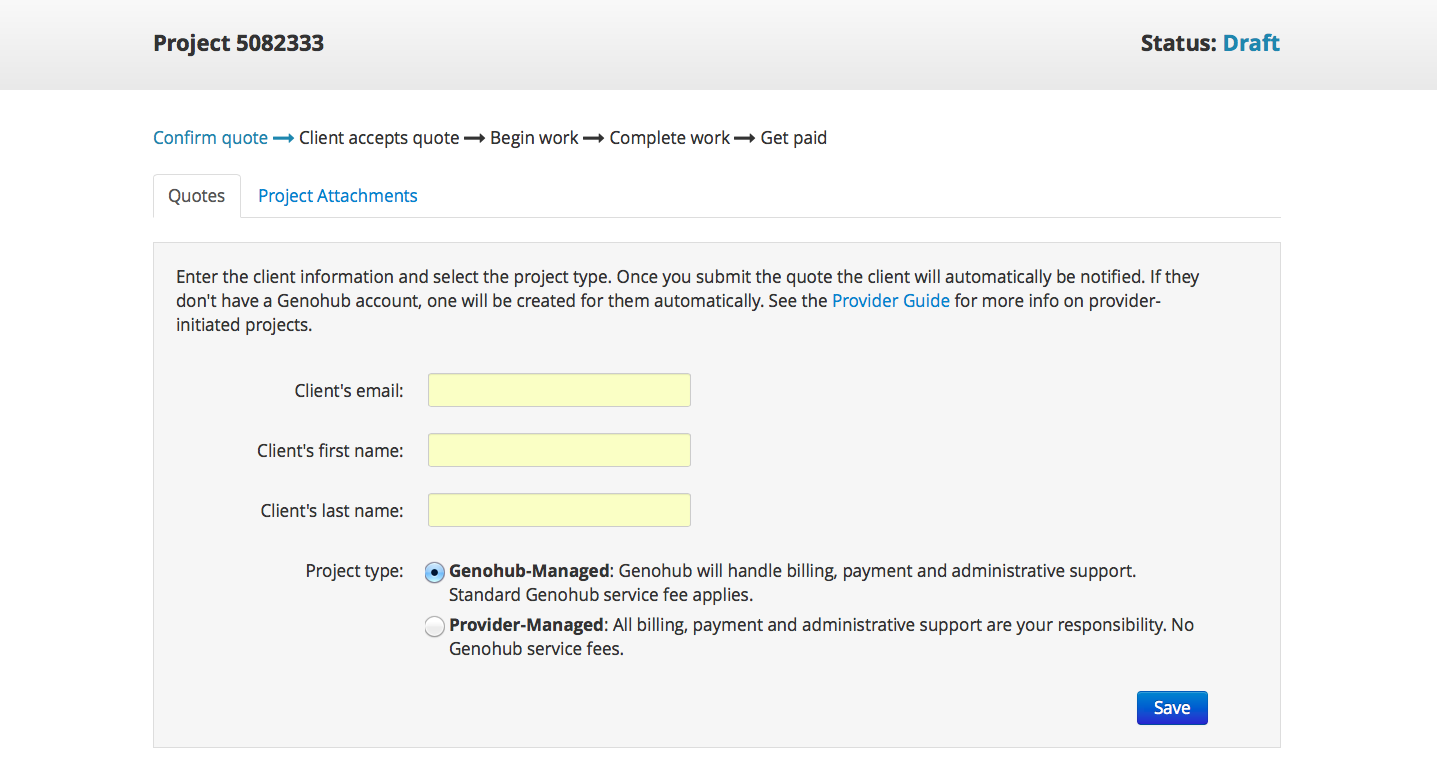Choose the Provider-Managed radio button
The height and width of the screenshot is (772, 1437).
[x=435, y=627]
